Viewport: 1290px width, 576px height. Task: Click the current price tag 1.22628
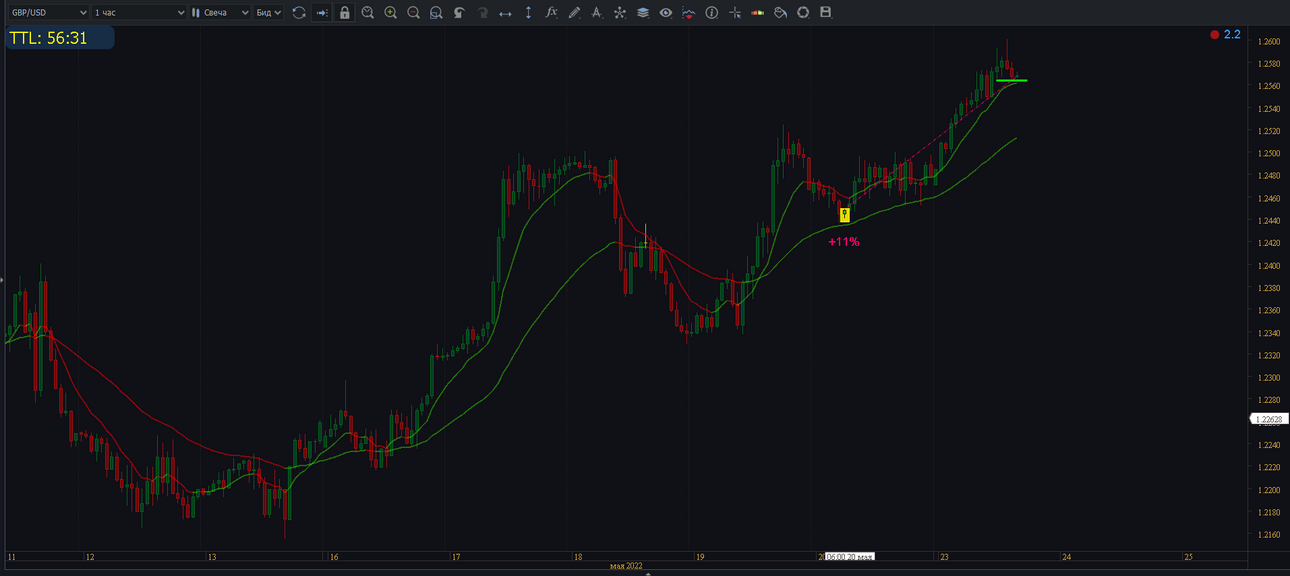1268,420
